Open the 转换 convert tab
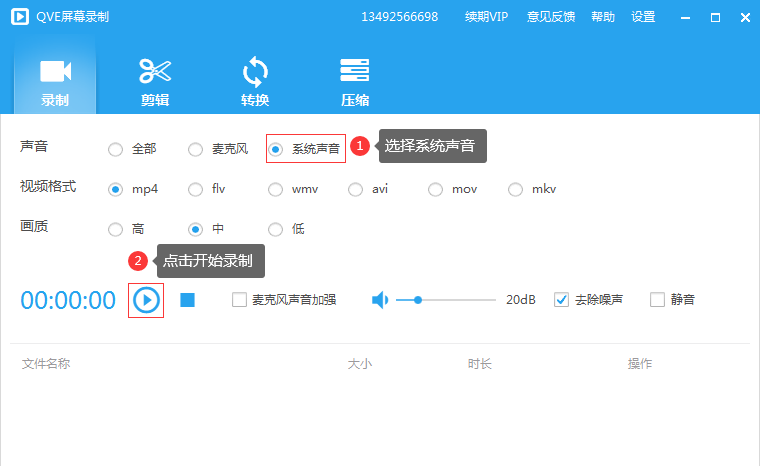 coord(255,81)
